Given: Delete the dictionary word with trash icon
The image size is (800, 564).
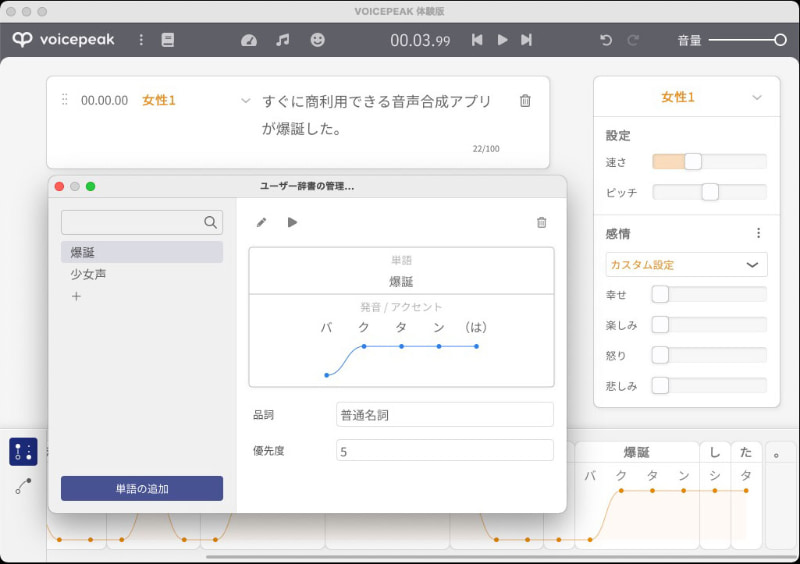Looking at the screenshot, I should coord(541,223).
